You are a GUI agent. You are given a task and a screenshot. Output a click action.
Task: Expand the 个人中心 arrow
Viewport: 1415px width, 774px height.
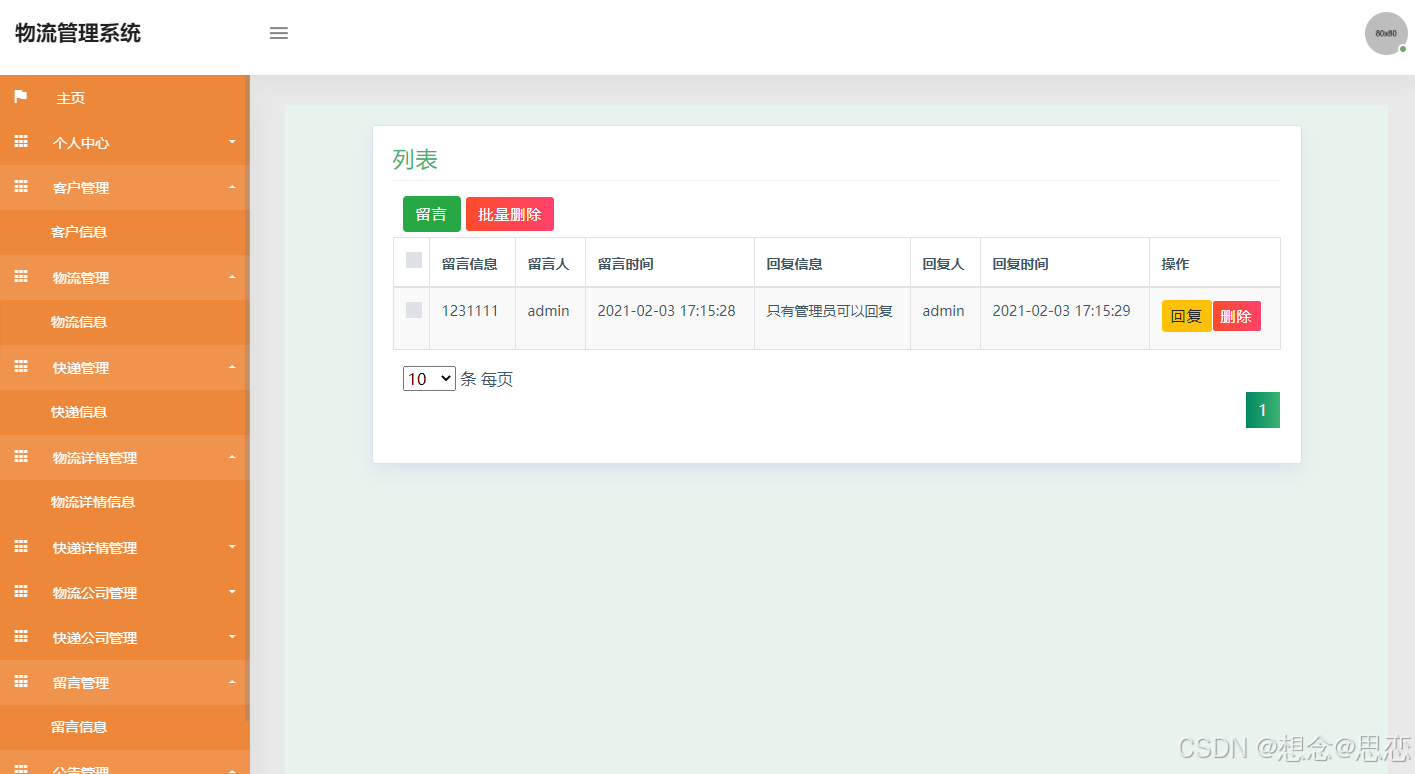(232, 142)
